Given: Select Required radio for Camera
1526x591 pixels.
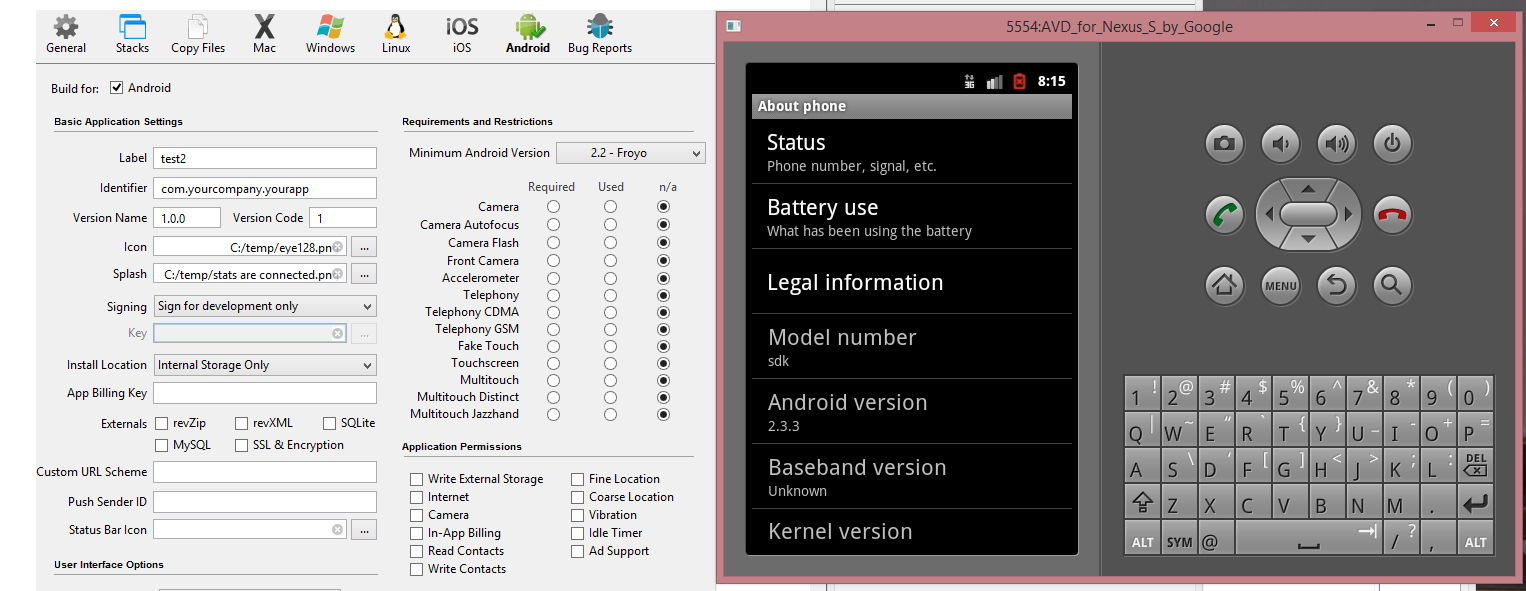Looking at the screenshot, I should click(553, 207).
